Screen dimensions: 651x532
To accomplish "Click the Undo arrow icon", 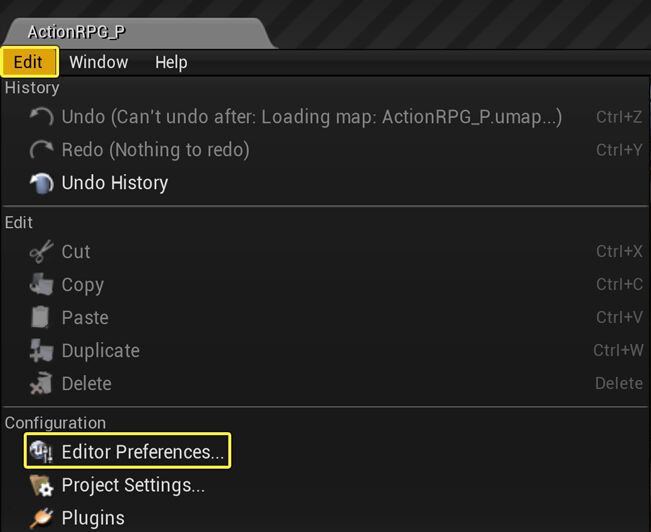I will click(41, 117).
